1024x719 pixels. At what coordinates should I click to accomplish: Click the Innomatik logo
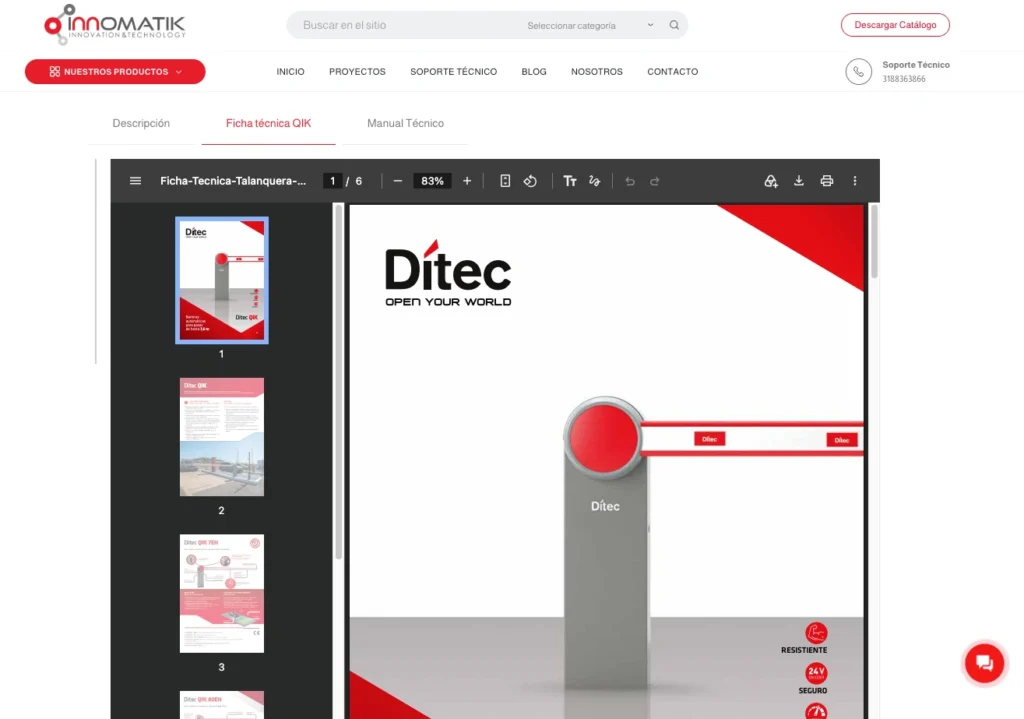pos(115,24)
